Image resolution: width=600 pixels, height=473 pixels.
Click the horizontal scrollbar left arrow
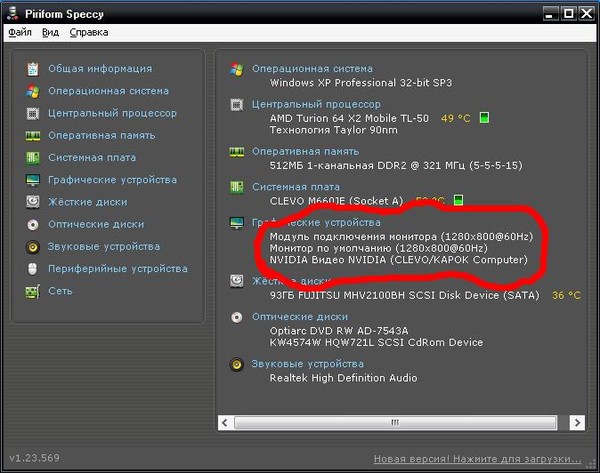(x=225, y=423)
